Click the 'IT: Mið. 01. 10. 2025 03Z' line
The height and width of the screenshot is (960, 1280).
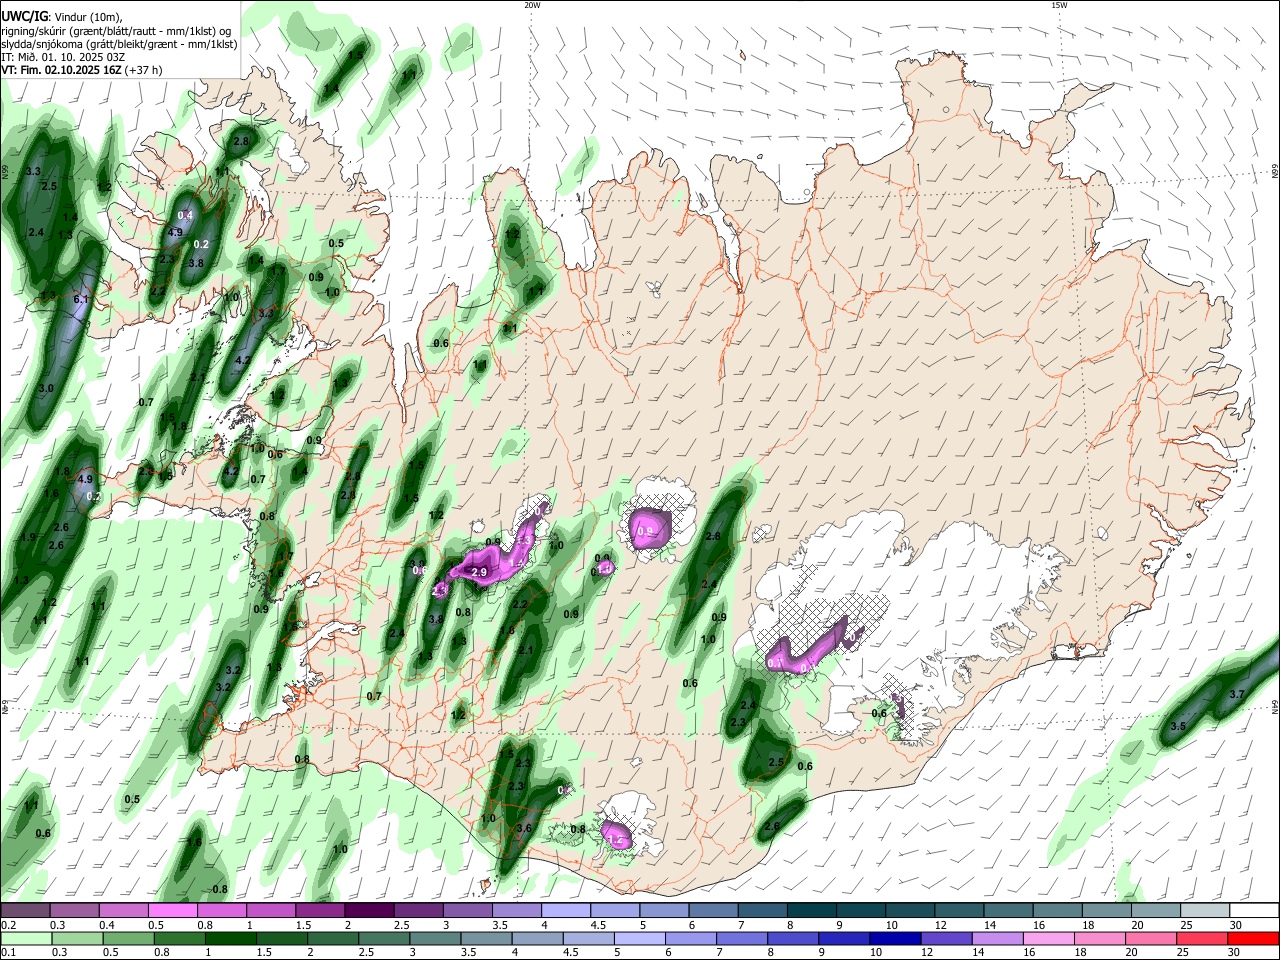coord(62,57)
